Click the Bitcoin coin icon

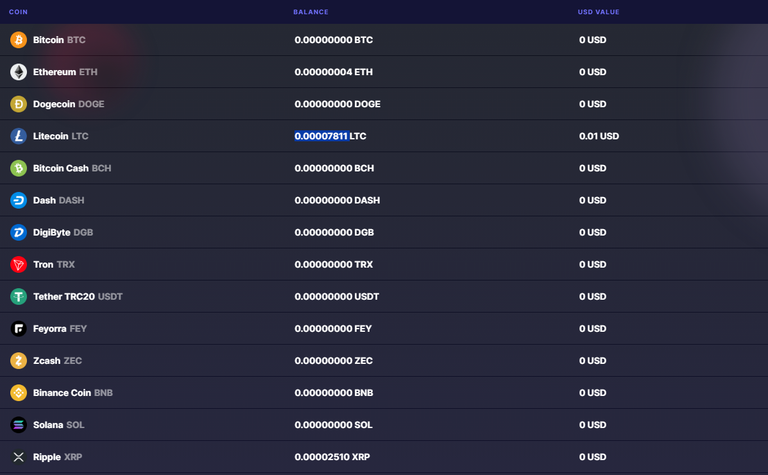pyautogui.click(x=19, y=40)
